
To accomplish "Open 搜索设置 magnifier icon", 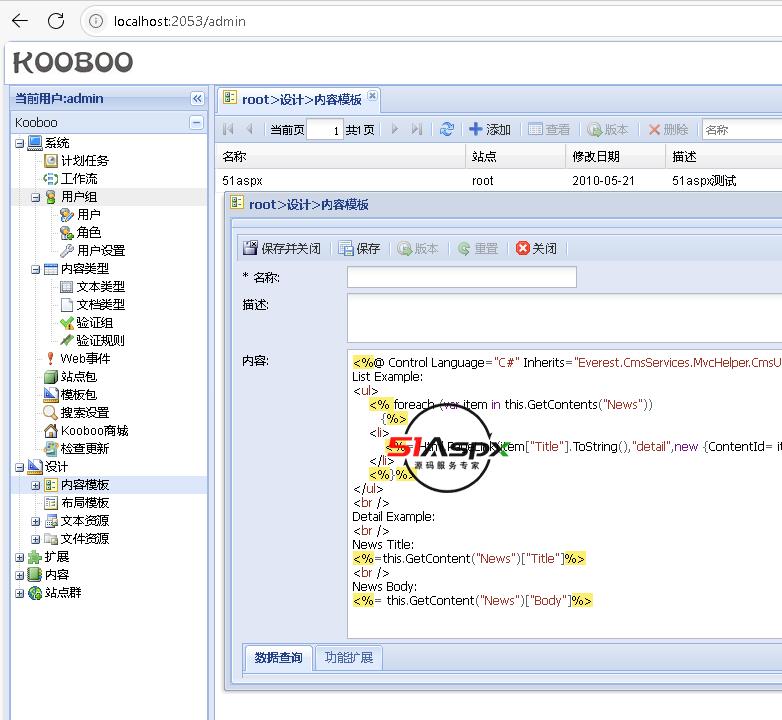I will click(51, 412).
